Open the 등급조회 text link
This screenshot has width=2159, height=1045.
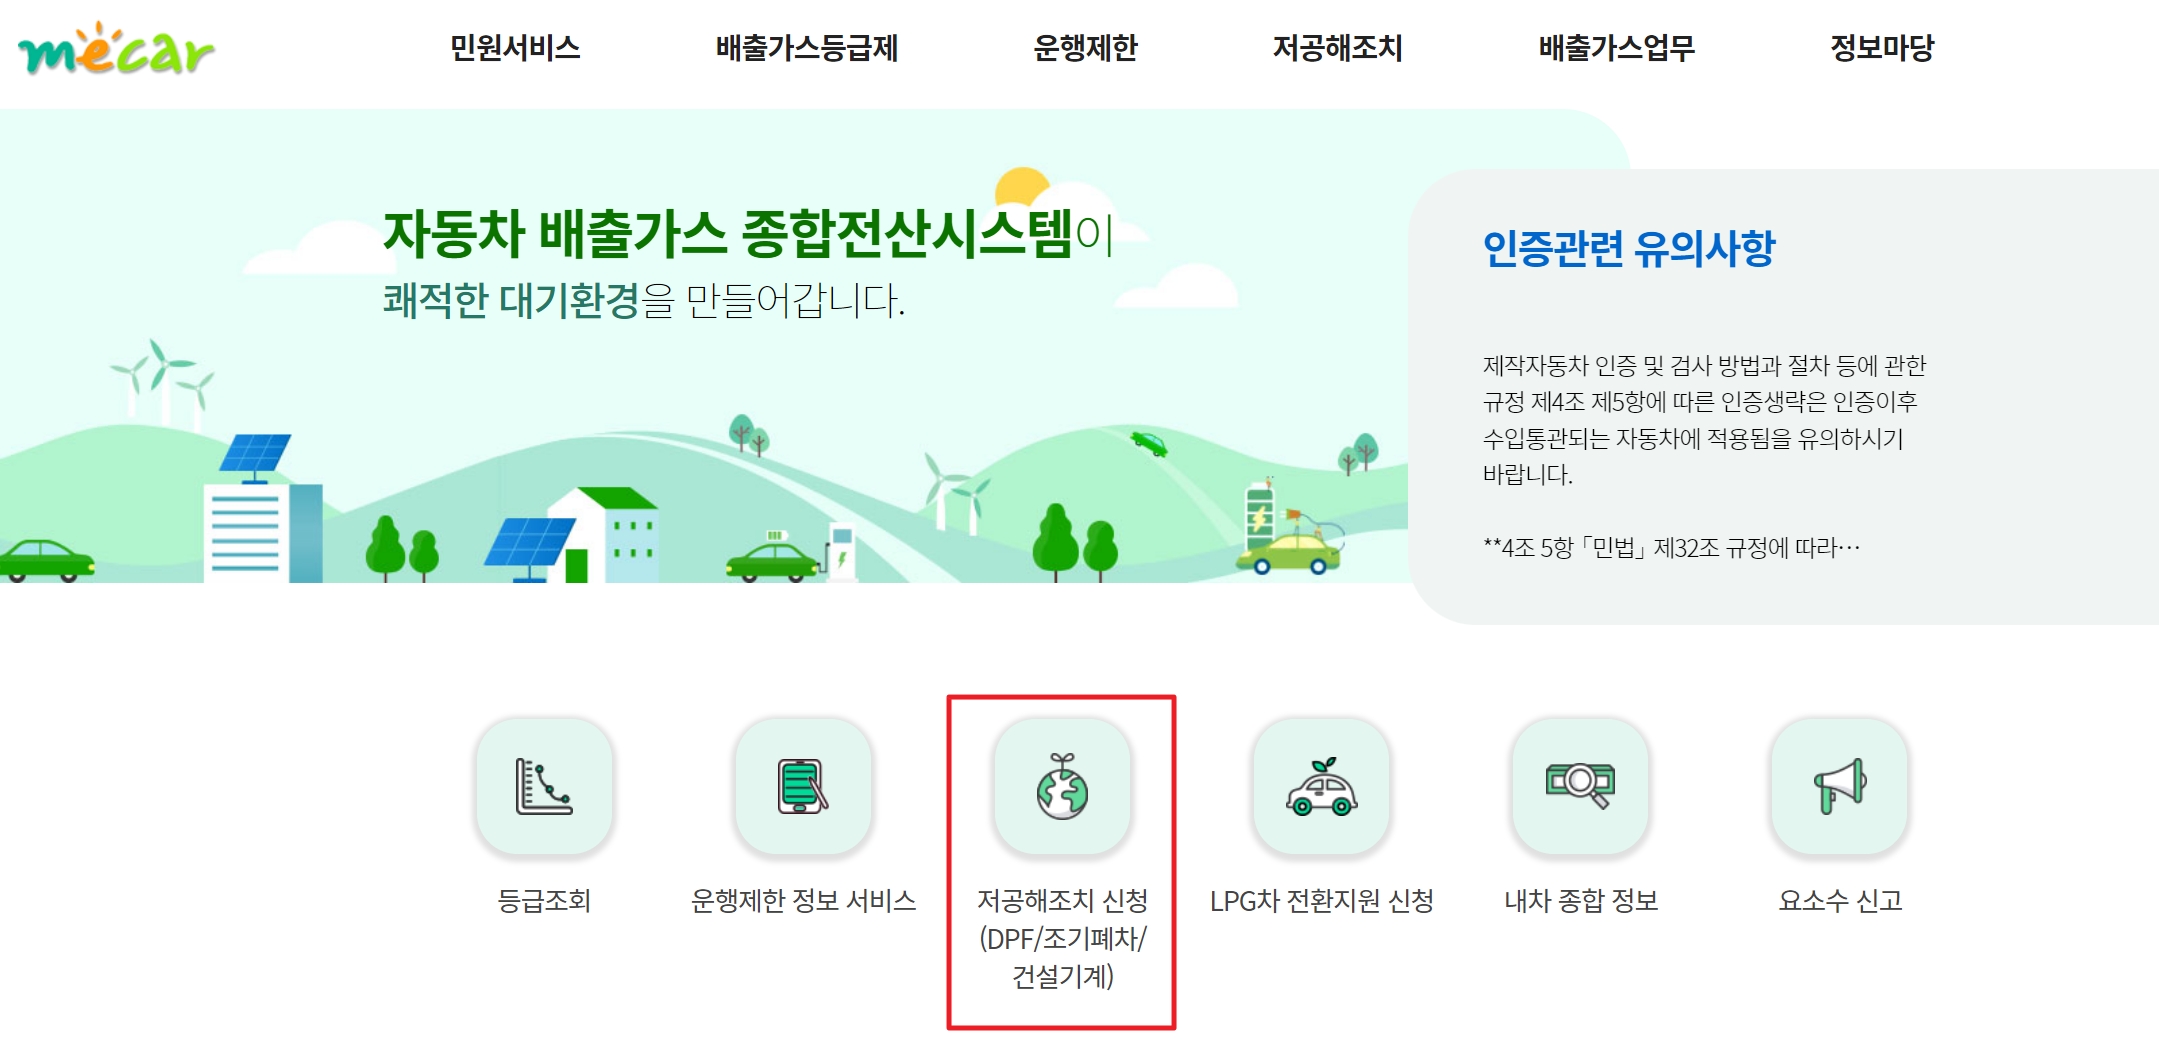pyautogui.click(x=544, y=901)
